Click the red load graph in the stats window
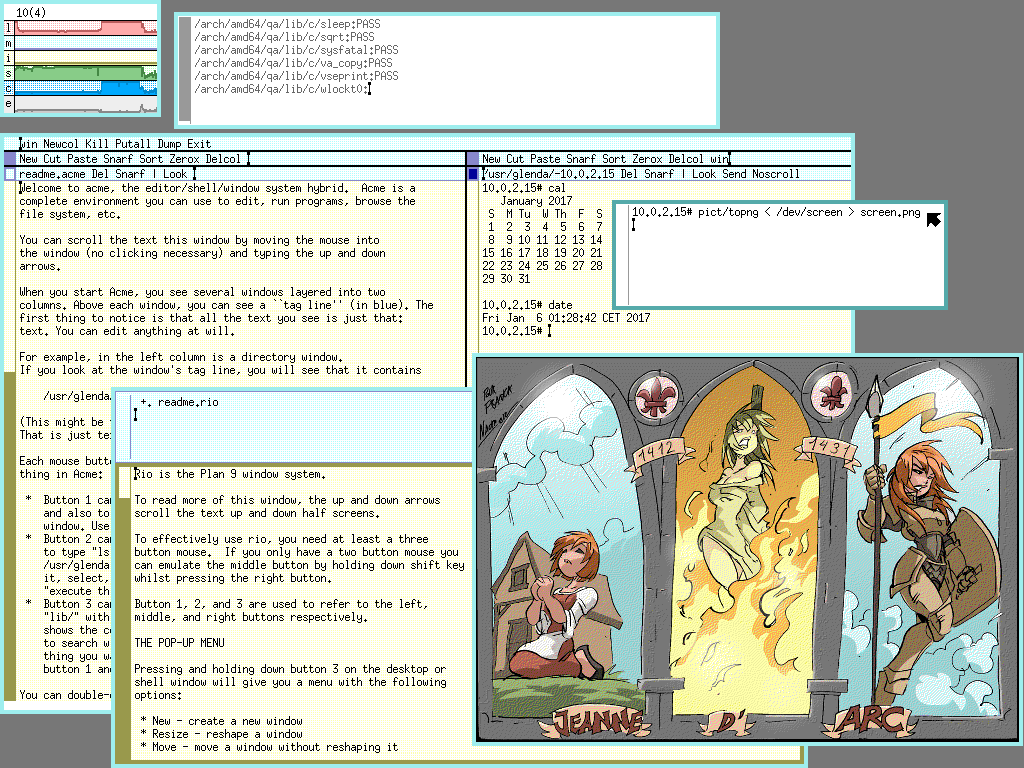Image resolution: width=1024 pixels, height=768 pixels. click(86, 27)
